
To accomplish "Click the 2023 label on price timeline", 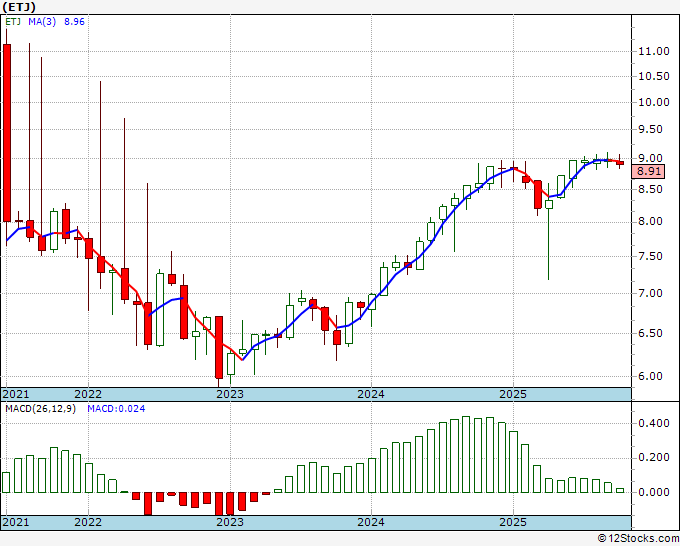I will coord(230,394).
